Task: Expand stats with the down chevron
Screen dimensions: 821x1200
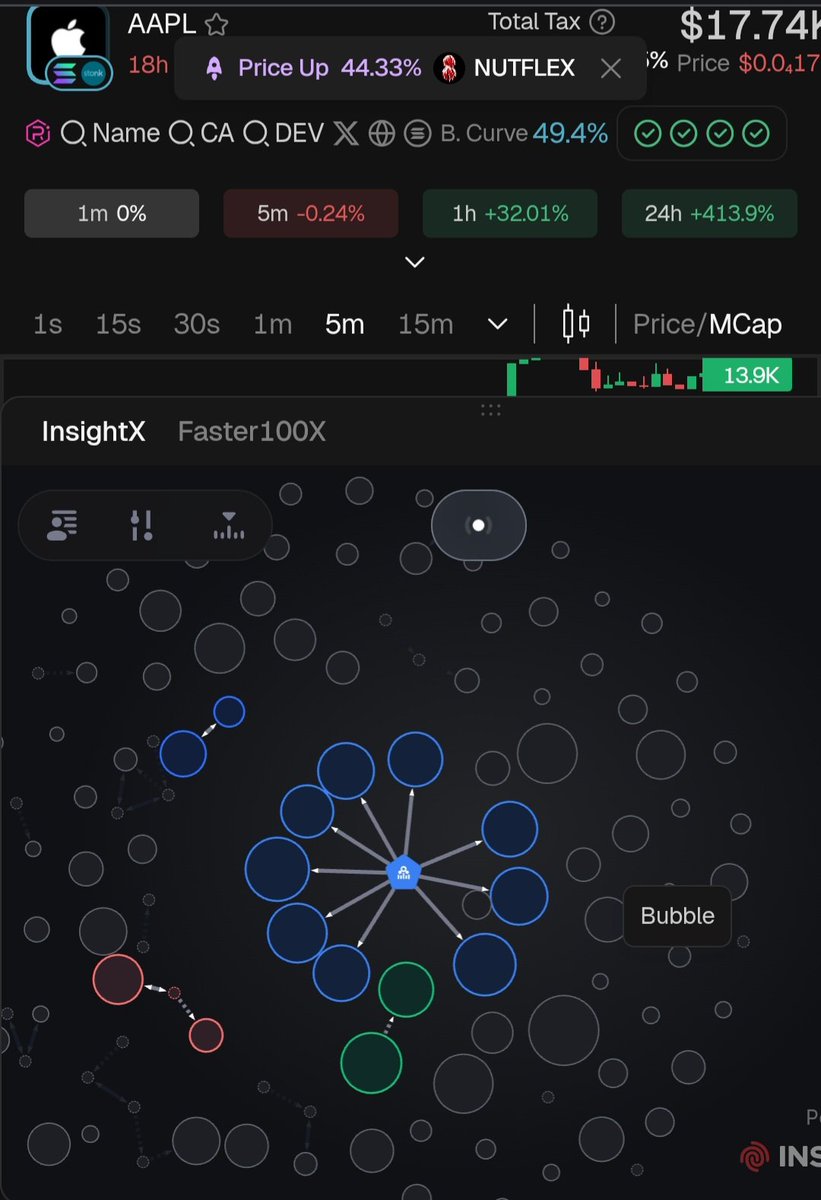Action: point(415,262)
